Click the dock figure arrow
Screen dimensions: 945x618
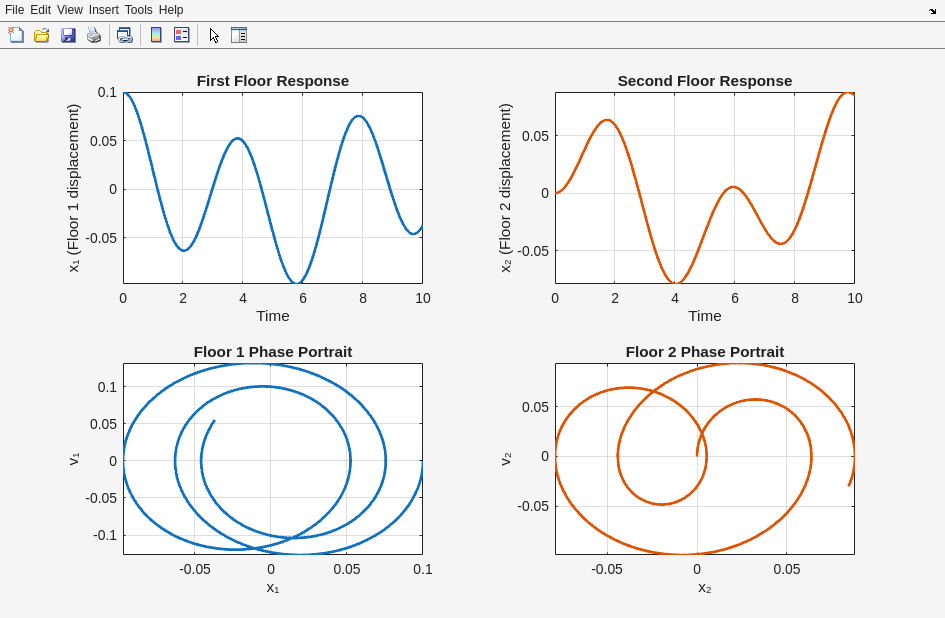[932, 10]
